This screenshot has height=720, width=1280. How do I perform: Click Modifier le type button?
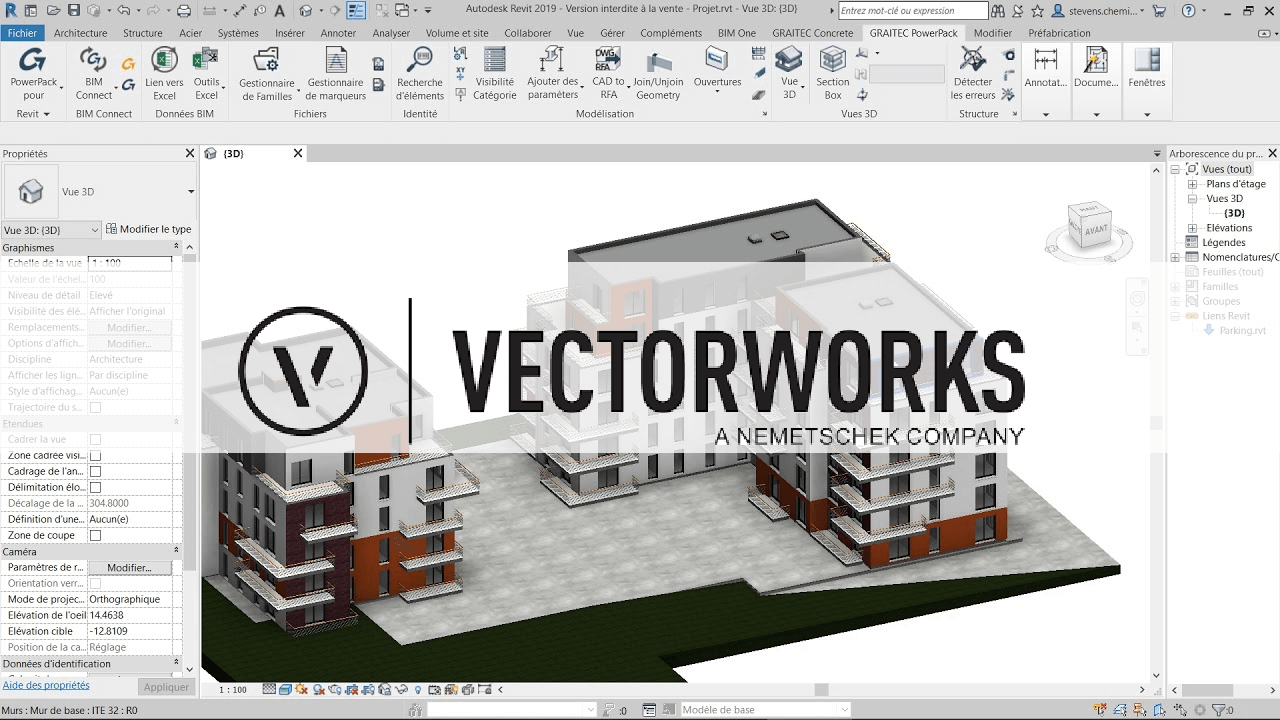pyautogui.click(x=149, y=230)
